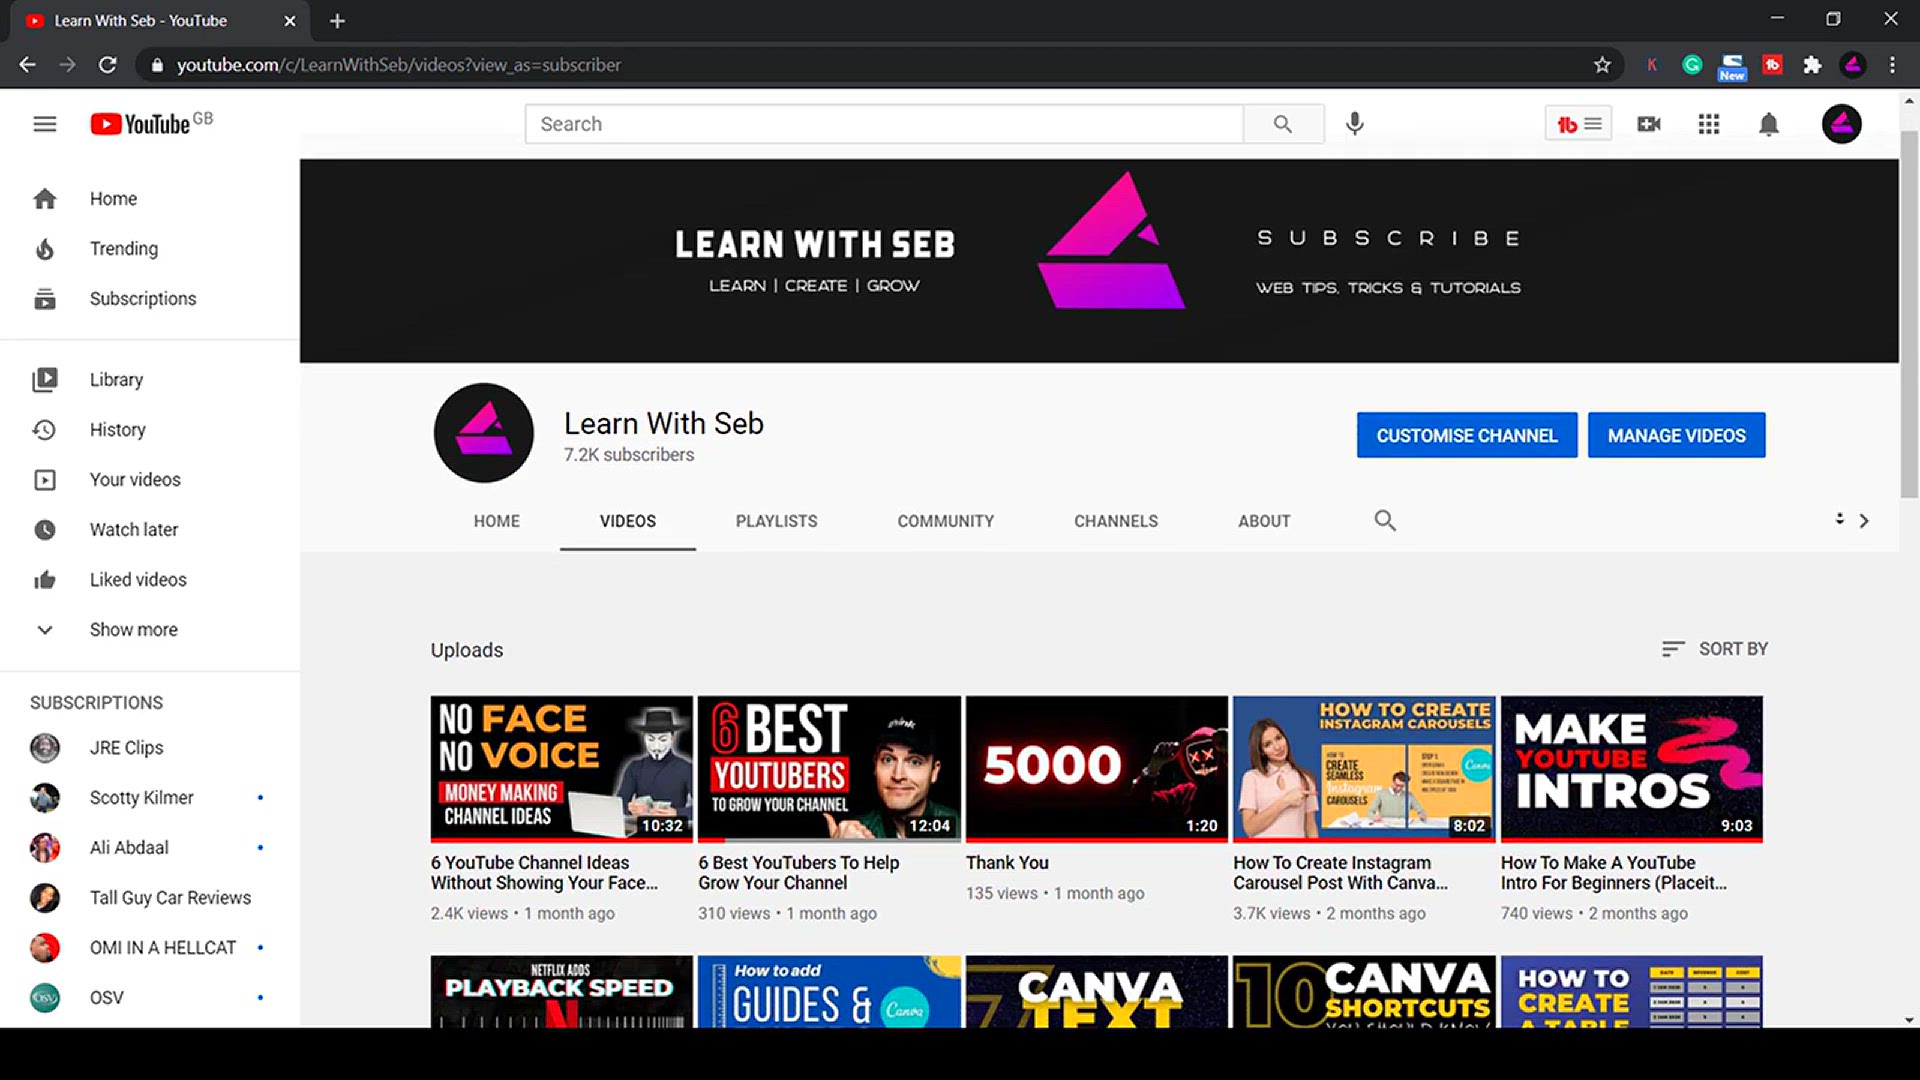Click the YouTube search input field
Viewport: 1920px width, 1080px height.
tap(884, 124)
